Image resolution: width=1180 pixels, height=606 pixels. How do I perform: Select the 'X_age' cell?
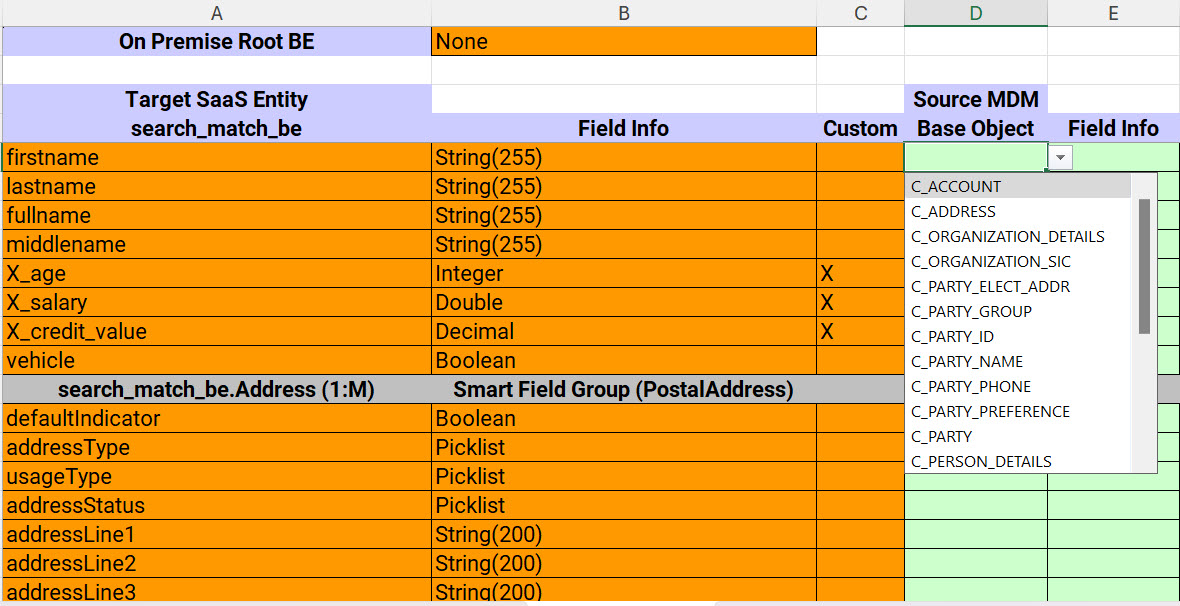pos(217,273)
